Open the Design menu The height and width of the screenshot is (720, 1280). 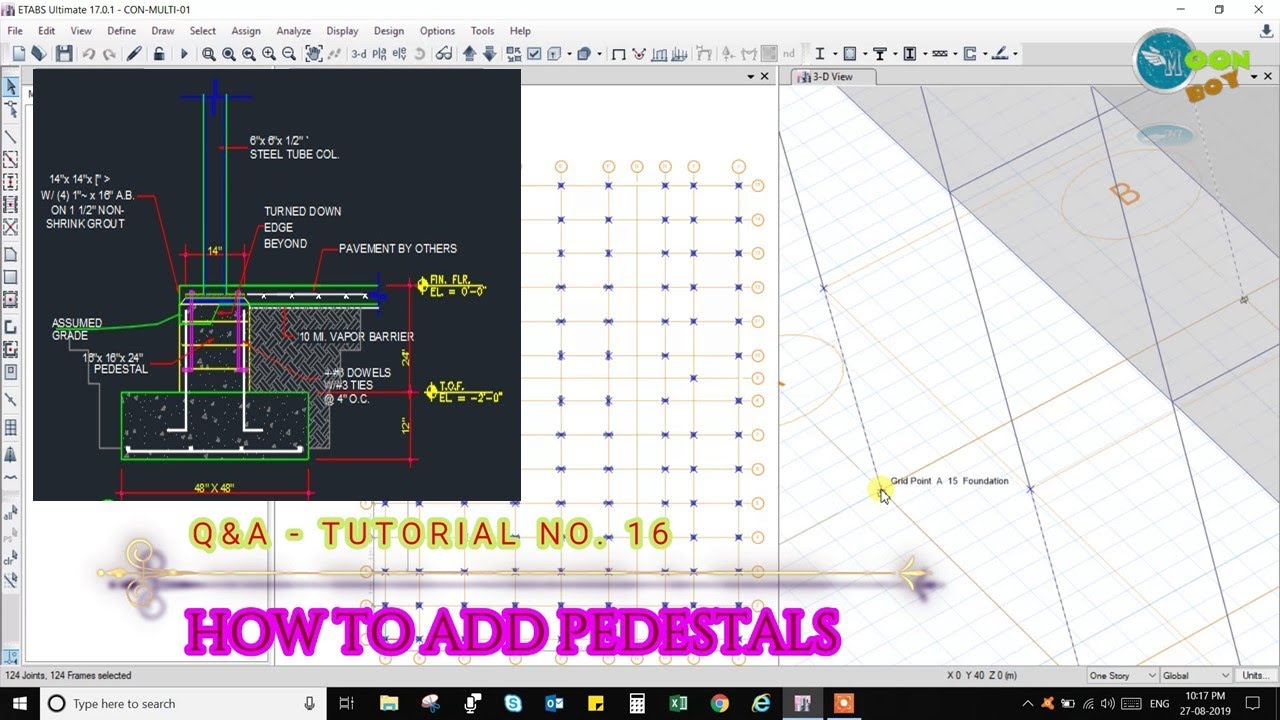(x=389, y=31)
